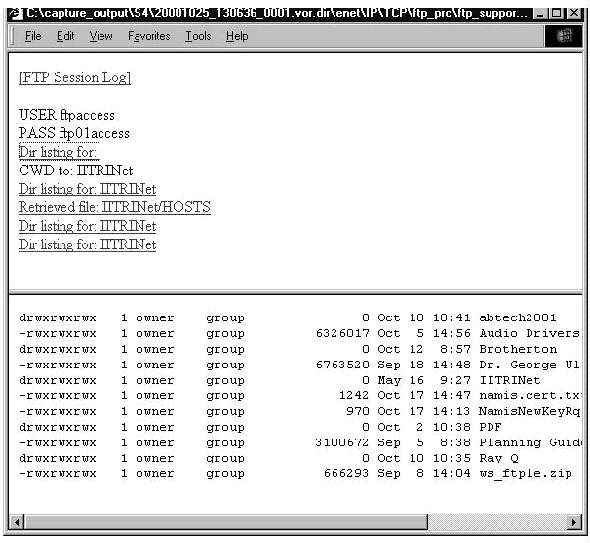This screenshot has width=590, height=543.
Task: Click the Windows logo throbber icon
Action: tap(563, 36)
